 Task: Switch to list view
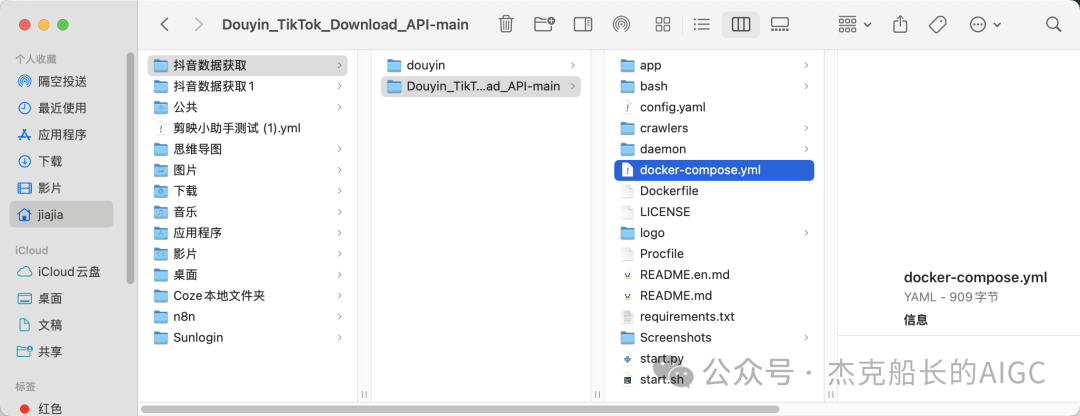pos(701,25)
